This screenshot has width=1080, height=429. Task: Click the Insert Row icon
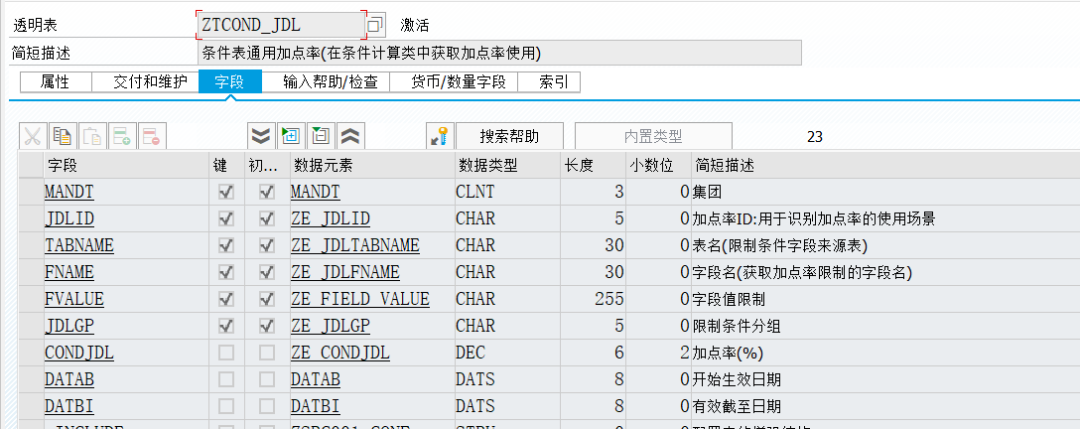(123, 136)
